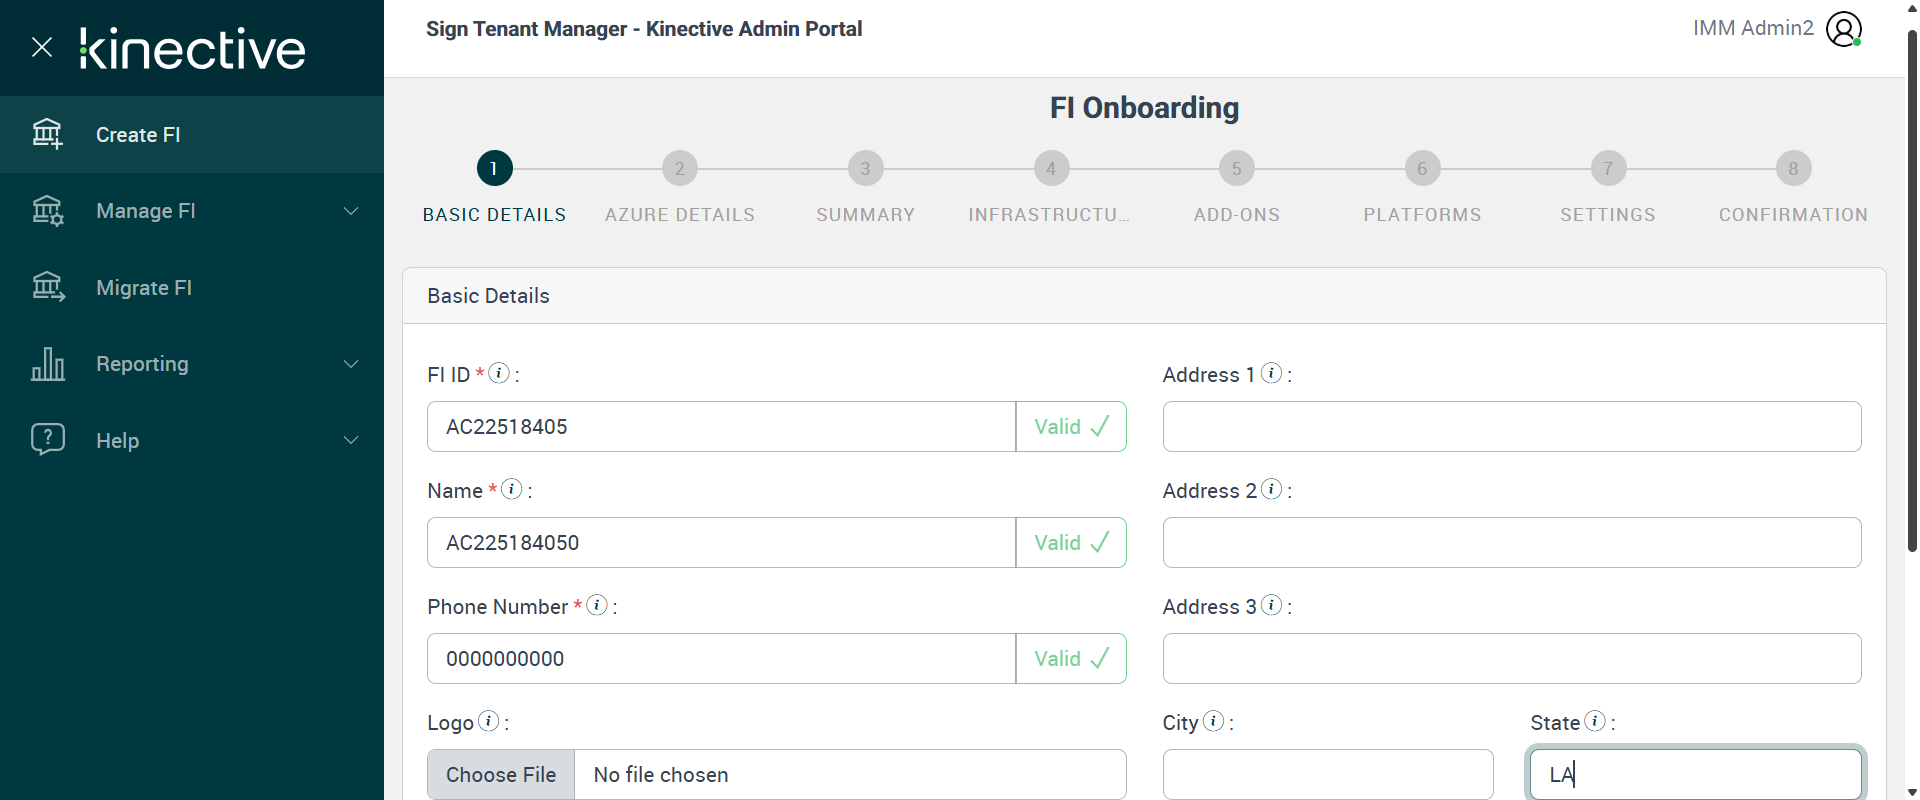Image resolution: width=1920 pixels, height=800 pixels.
Task: Click the FI ID info icon
Action: [x=499, y=373]
